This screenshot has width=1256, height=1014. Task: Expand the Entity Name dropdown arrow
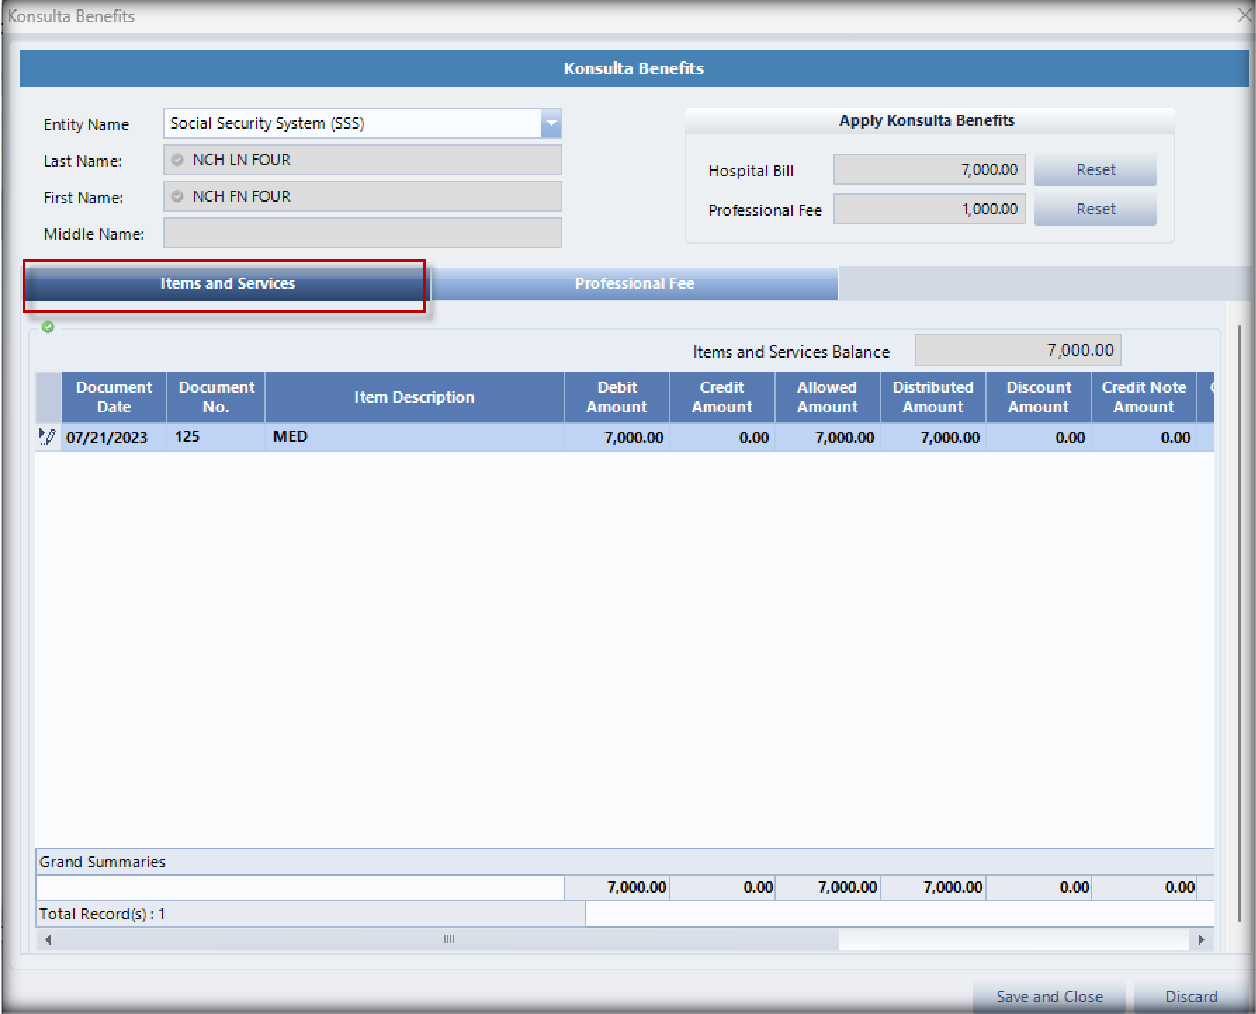point(551,123)
